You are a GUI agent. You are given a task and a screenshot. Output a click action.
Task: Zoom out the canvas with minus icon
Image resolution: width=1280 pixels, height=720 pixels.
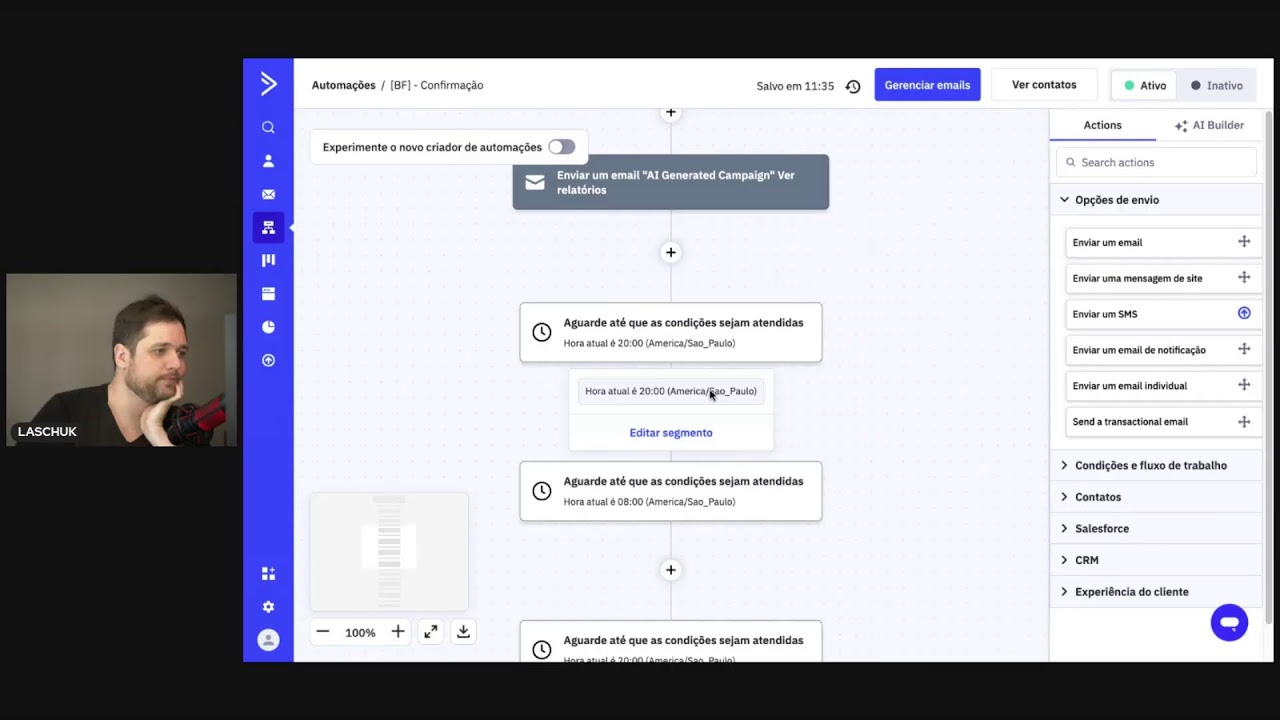coord(322,632)
